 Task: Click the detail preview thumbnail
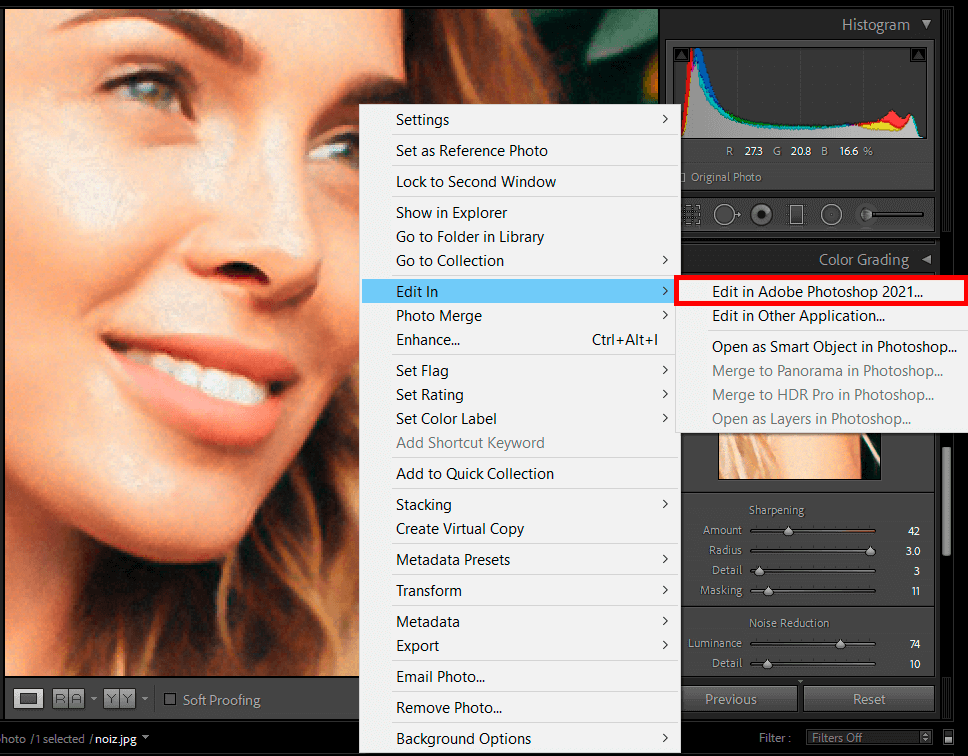pos(799,456)
